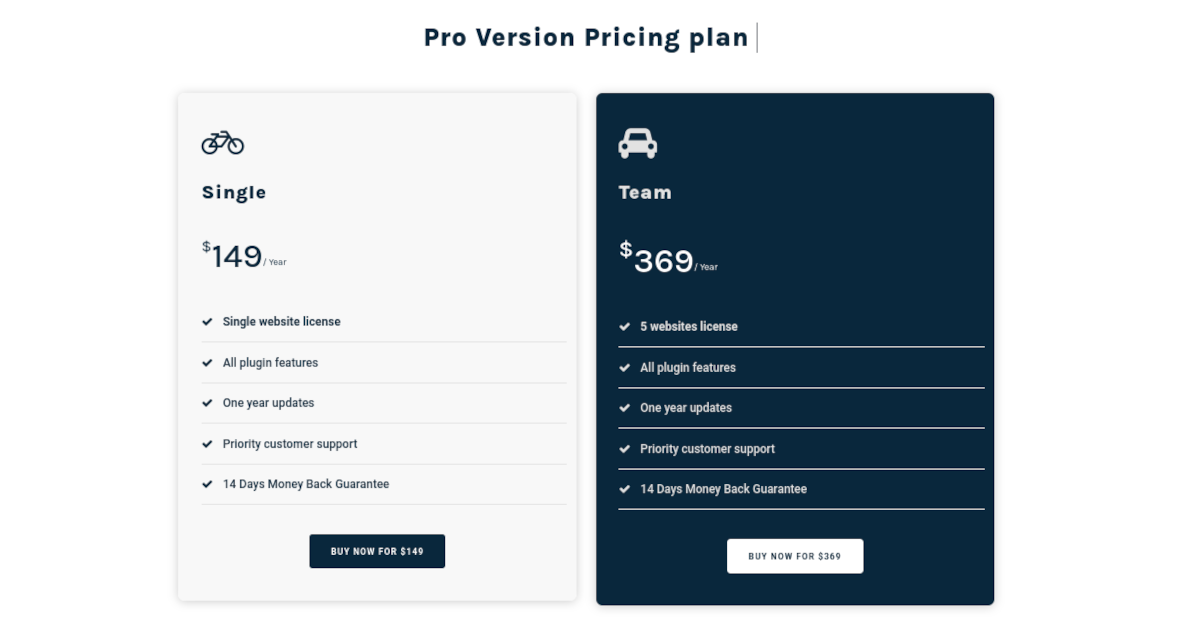Viewport: 1200px width, 631px height.
Task: Click Team plan's 14 Days Money Back Guarantee text
Action: (x=723, y=489)
